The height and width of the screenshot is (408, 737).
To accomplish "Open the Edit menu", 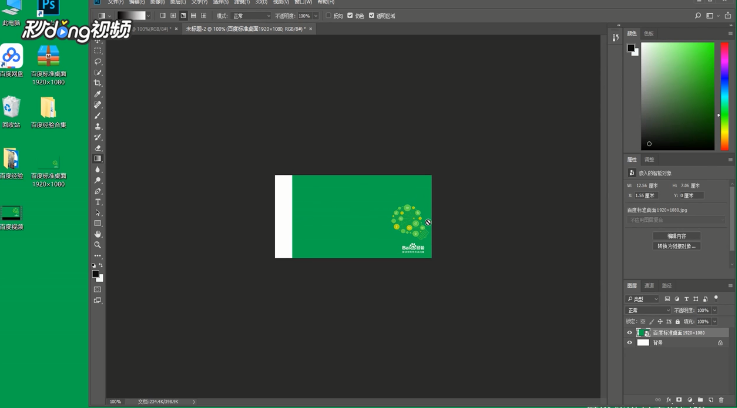I will [136, 2].
